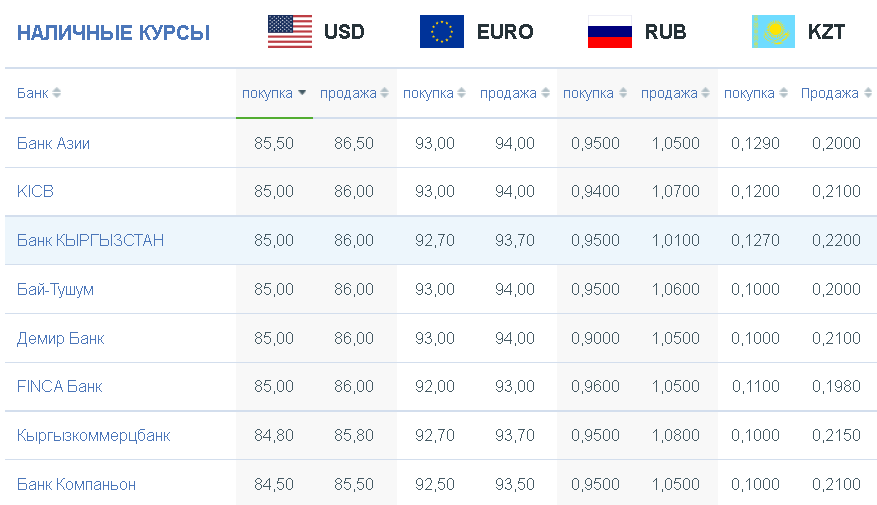Viewport: 877px width, 505px height.
Task: Click the Kazakhstan flag icon
Action: [774, 31]
